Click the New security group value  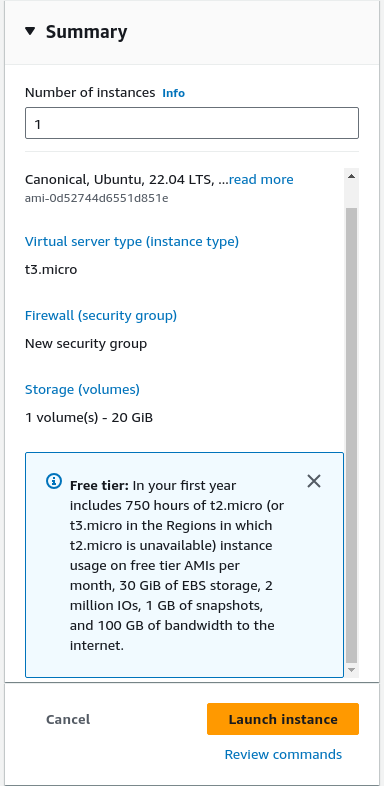[86, 344]
